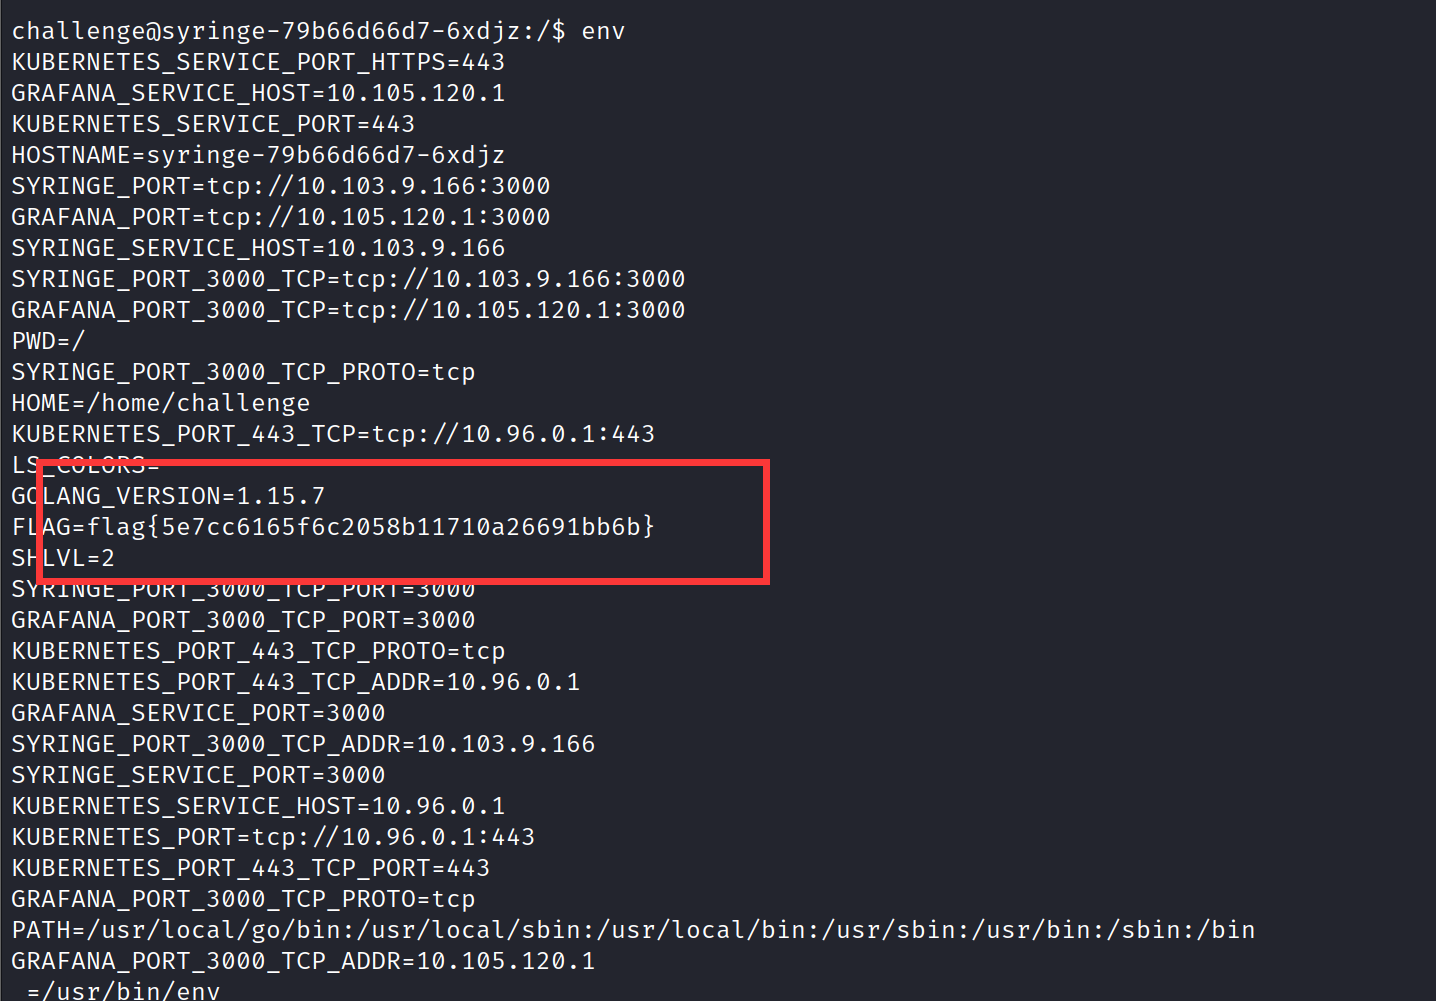Viewport: 1436px width, 1001px height.
Task: Click the 'env' command at the prompt
Action: point(603,31)
